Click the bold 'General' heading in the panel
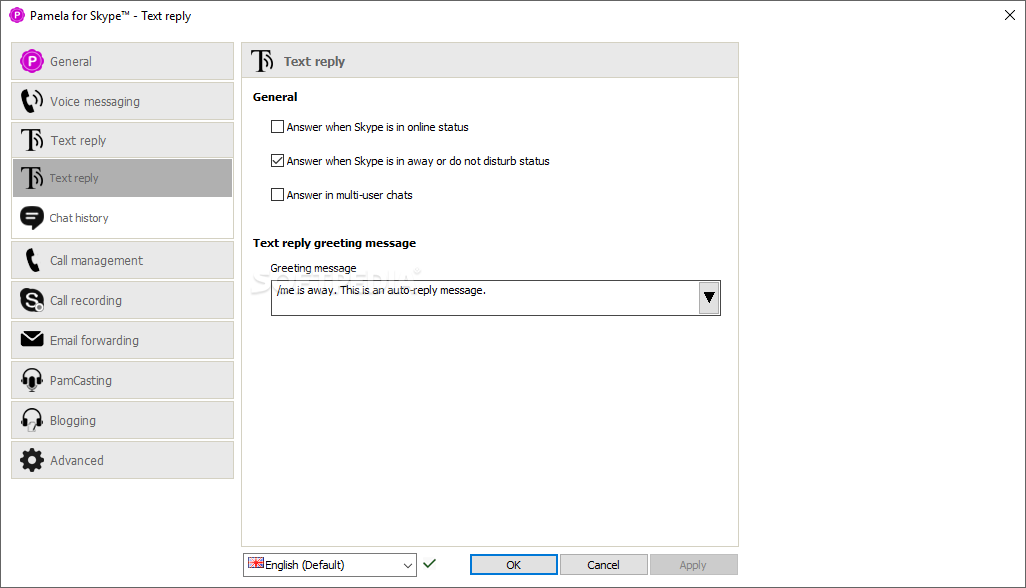 tap(275, 97)
